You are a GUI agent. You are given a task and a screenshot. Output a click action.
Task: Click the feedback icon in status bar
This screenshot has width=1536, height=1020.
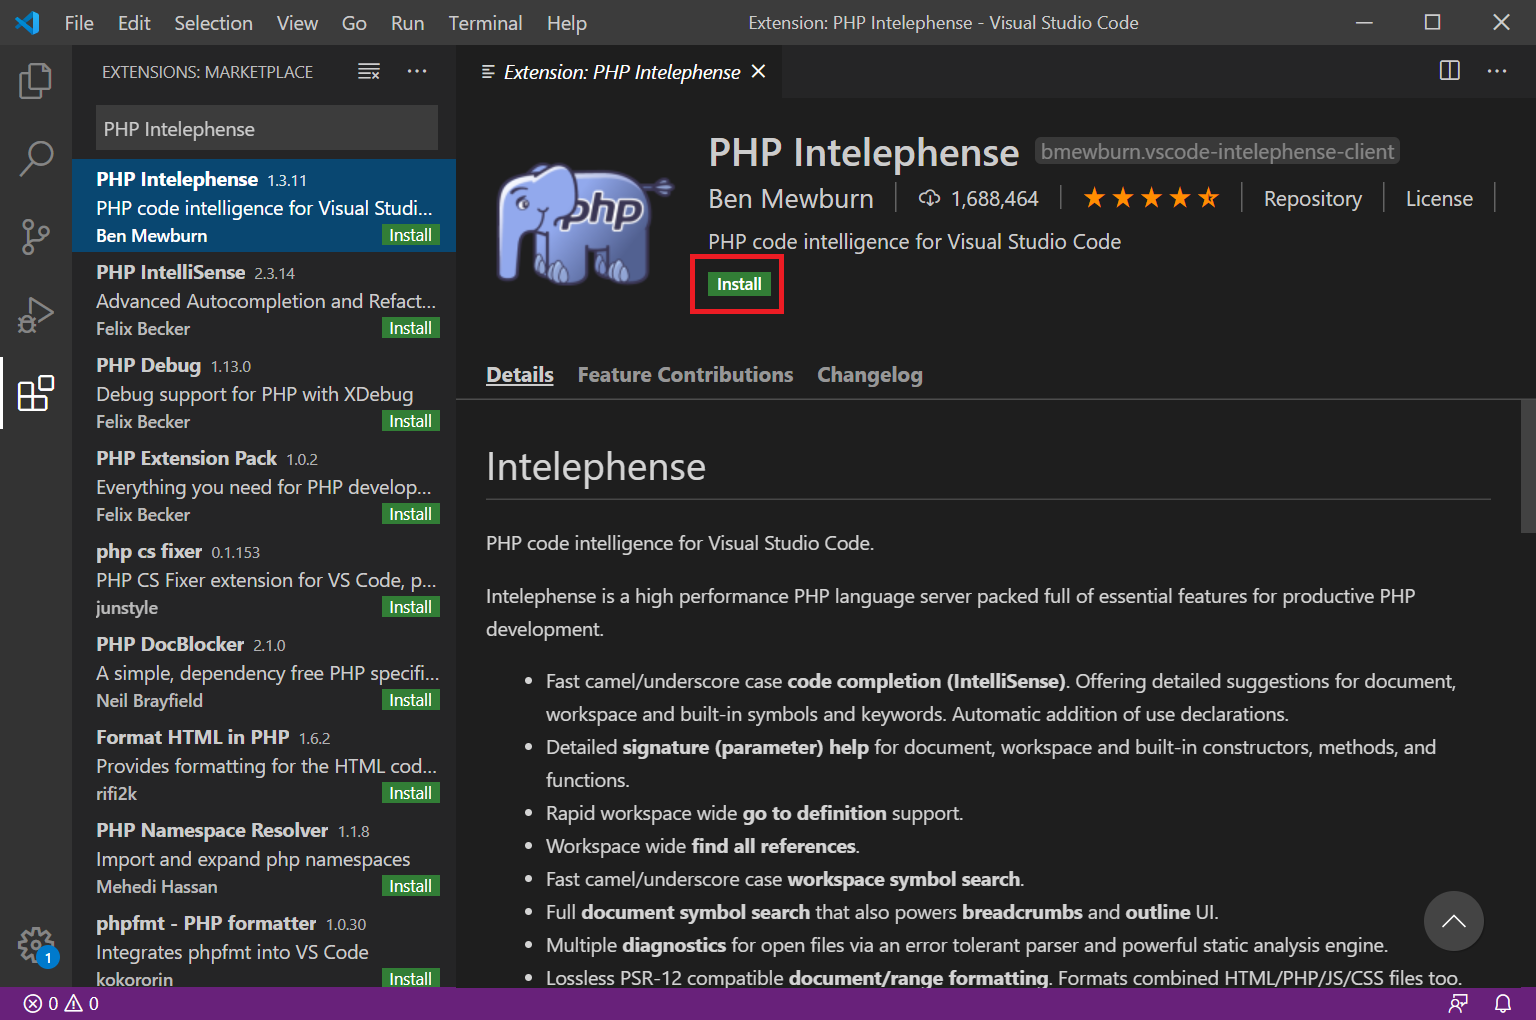coord(1458,1003)
